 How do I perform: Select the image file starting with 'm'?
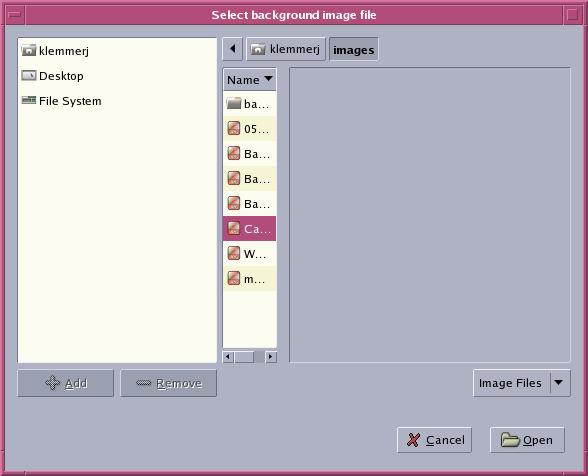(250, 279)
